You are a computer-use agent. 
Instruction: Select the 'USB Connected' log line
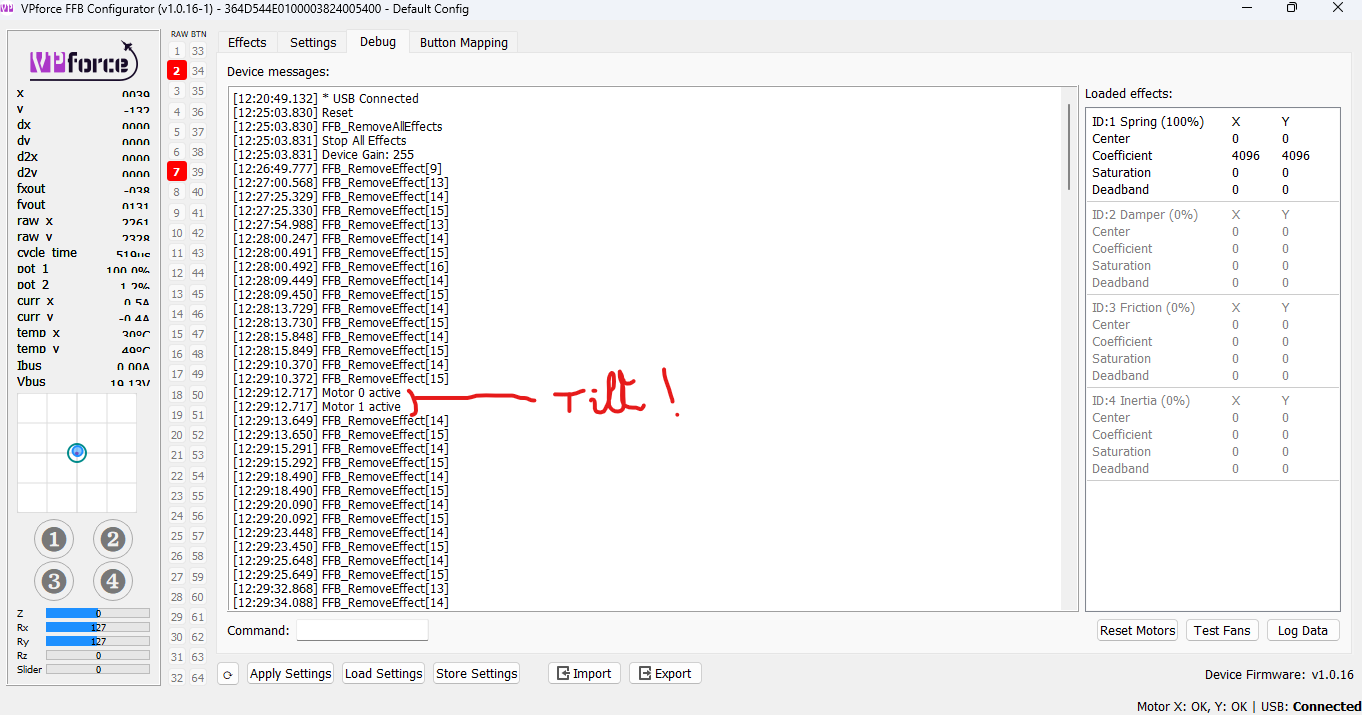tap(325, 98)
